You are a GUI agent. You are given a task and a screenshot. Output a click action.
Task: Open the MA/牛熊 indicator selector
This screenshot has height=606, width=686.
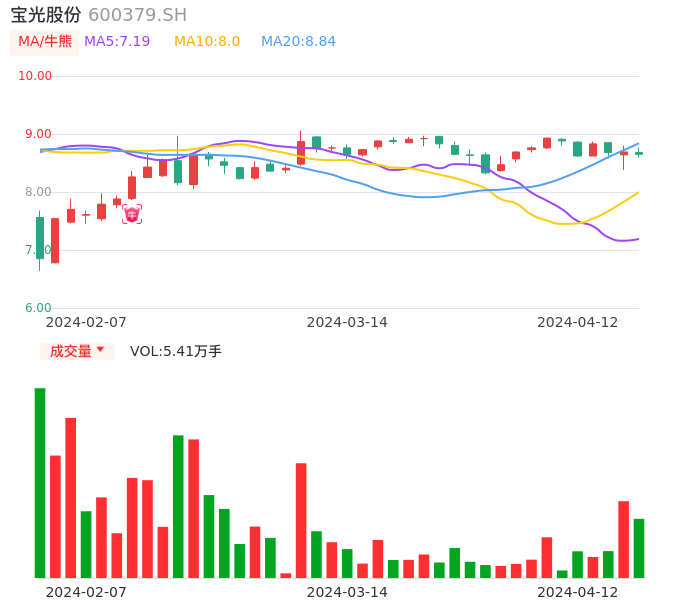[x=45, y=41]
